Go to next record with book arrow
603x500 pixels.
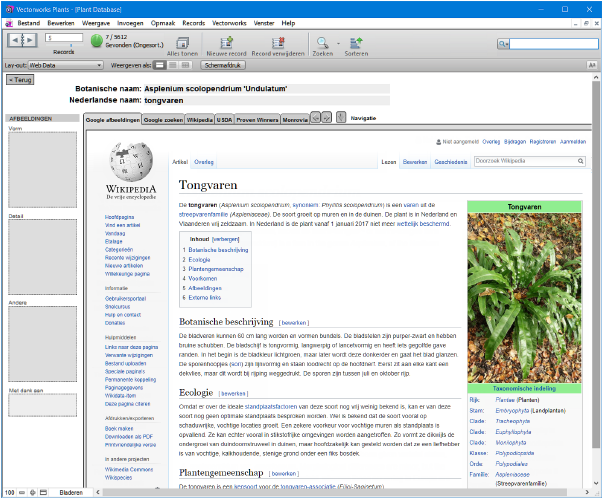tap(30, 40)
